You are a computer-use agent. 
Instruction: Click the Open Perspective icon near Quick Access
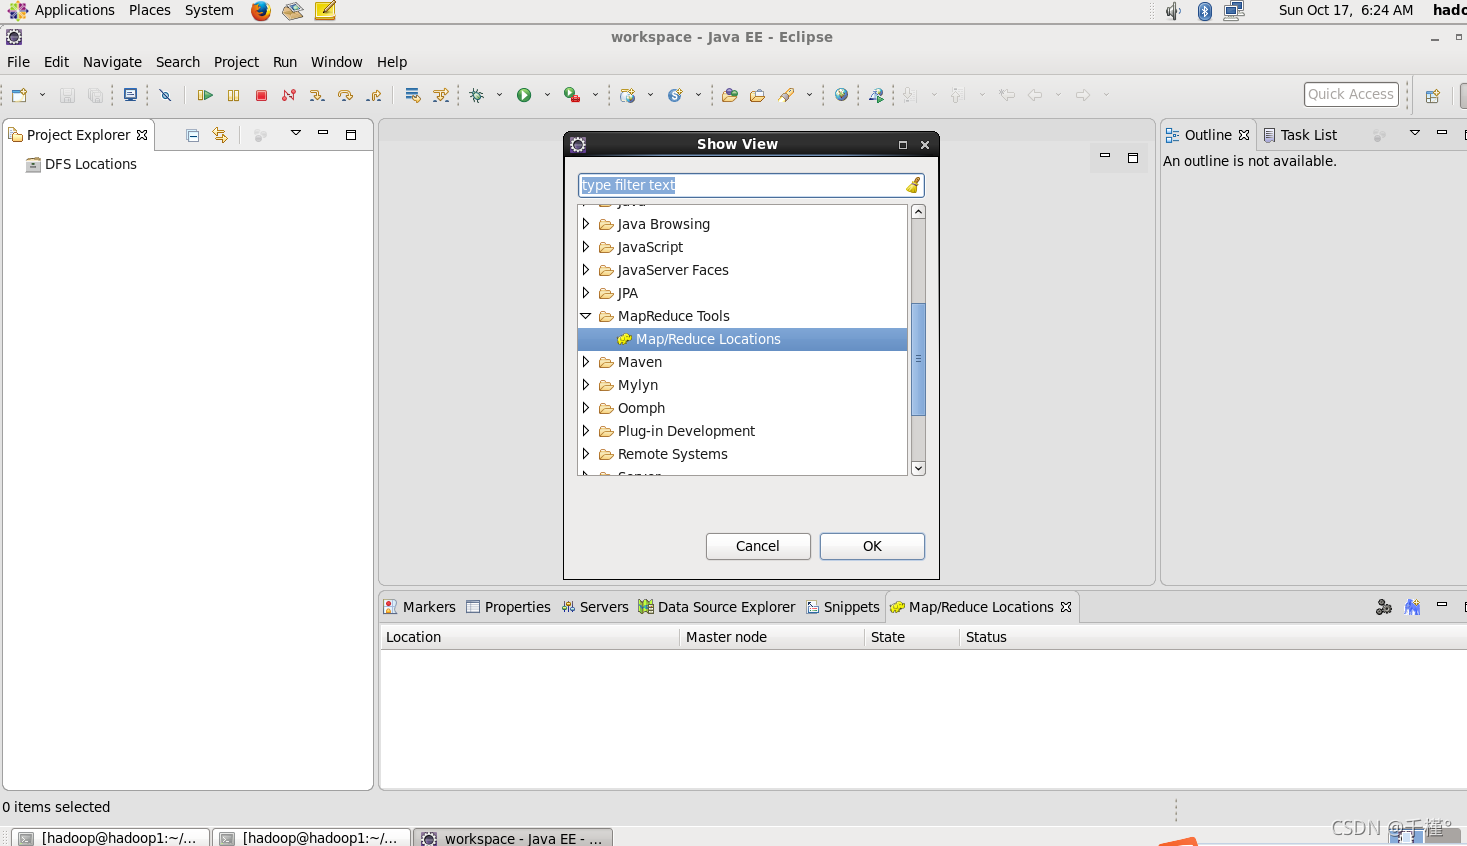1432,94
